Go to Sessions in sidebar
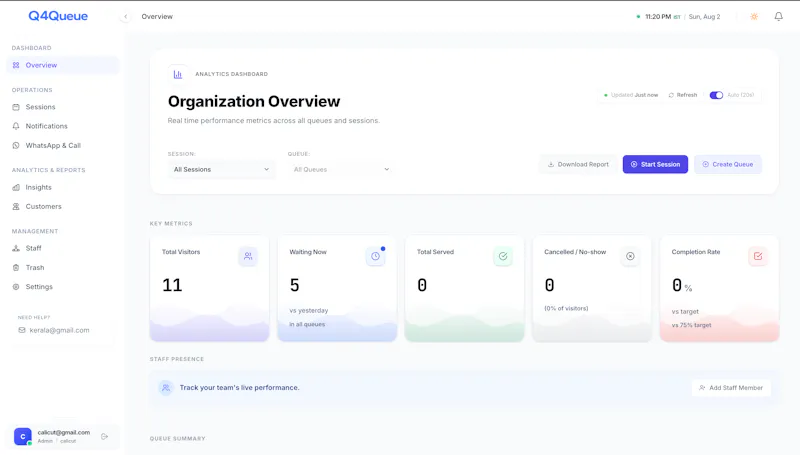 pyautogui.click(x=63, y=107)
